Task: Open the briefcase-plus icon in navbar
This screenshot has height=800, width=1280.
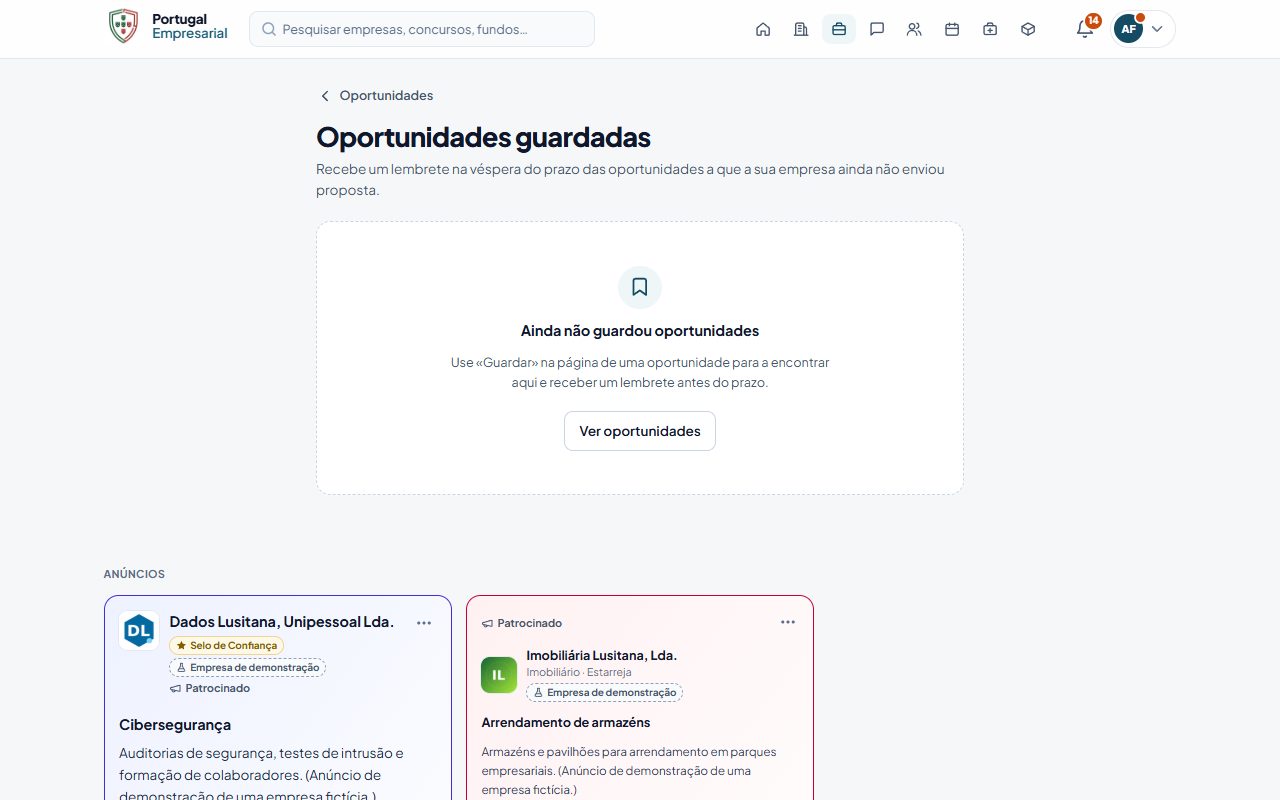Action: pyautogui.click(x=990, y=29)
